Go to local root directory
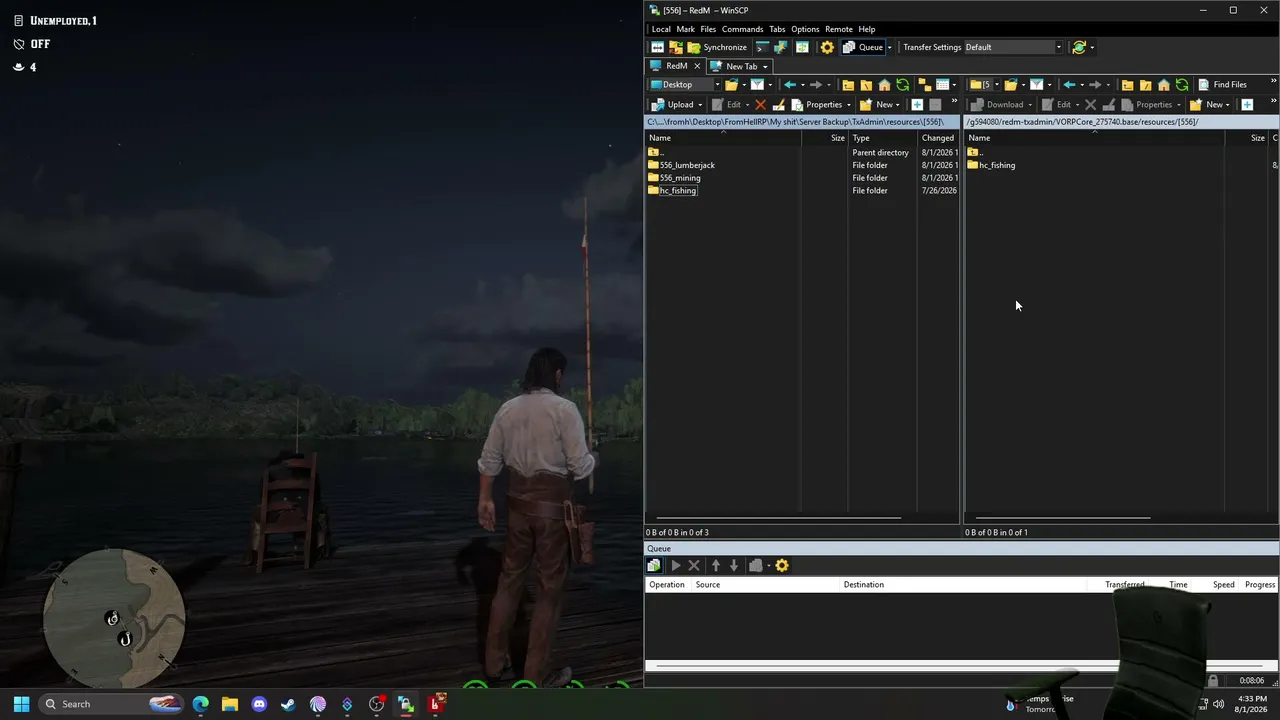This screenshot has width=1280, height=720. 866,85
